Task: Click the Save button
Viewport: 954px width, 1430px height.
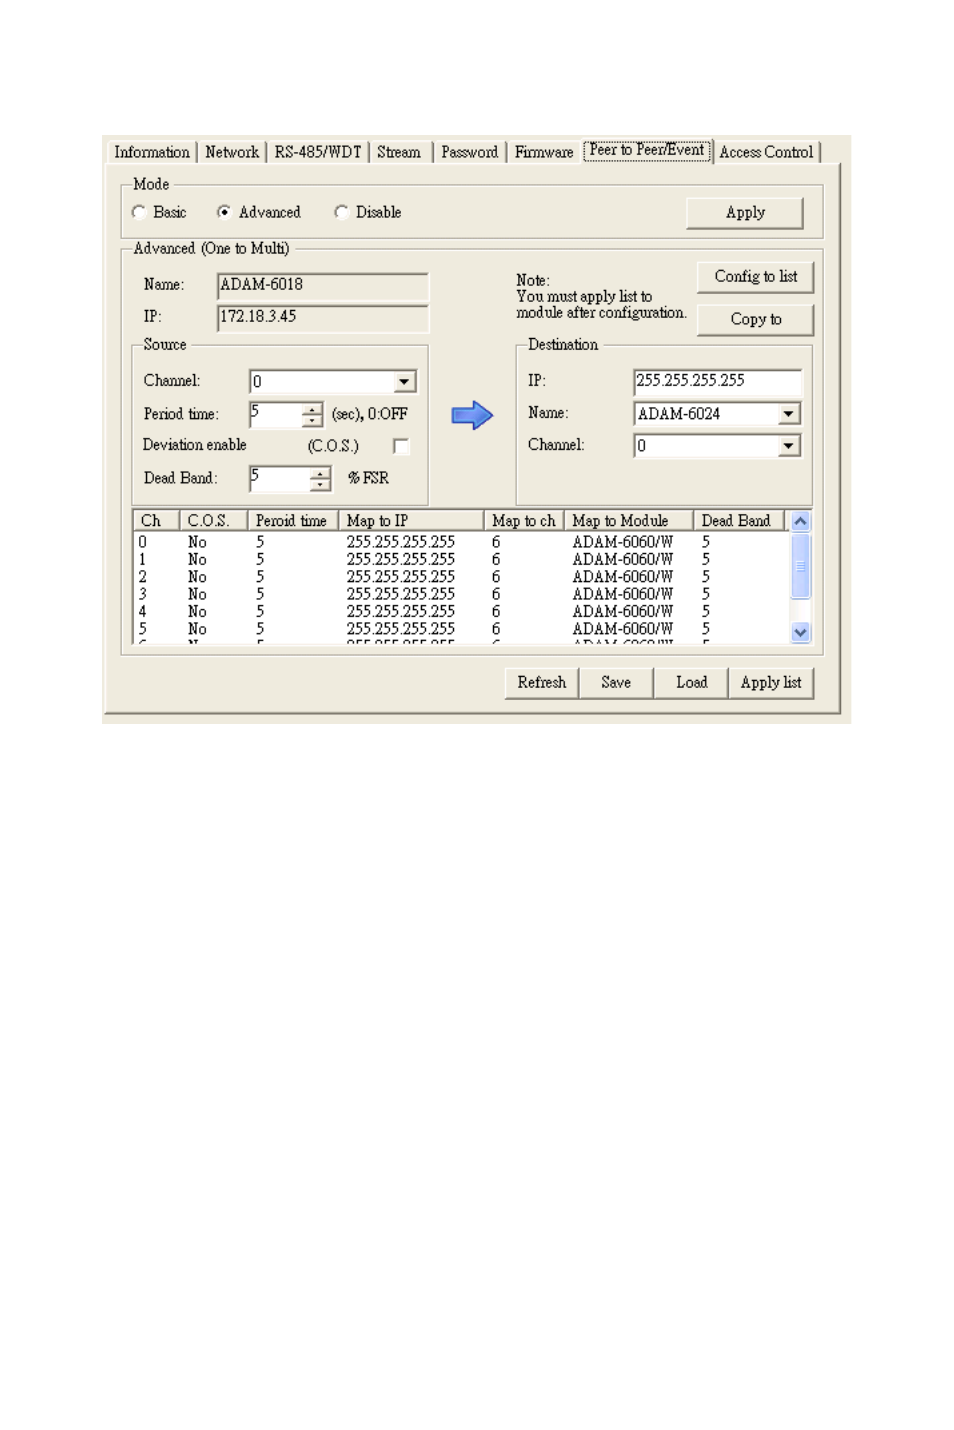Action: point(616,683)
